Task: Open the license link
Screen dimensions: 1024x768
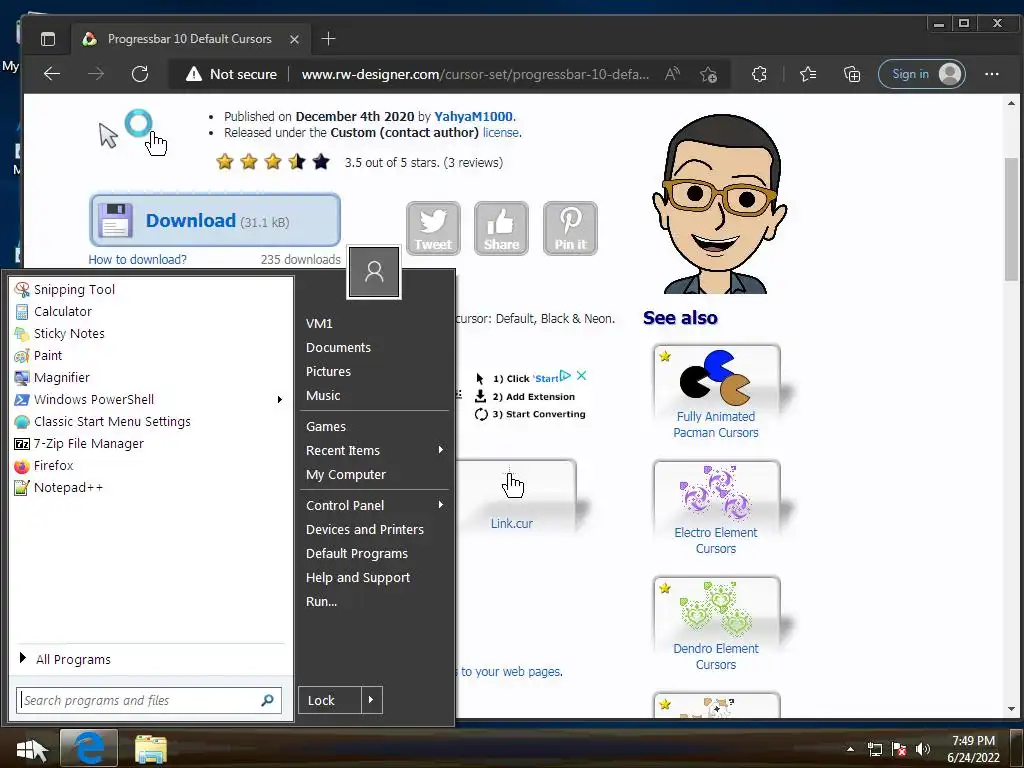Action: pos(501,133)
